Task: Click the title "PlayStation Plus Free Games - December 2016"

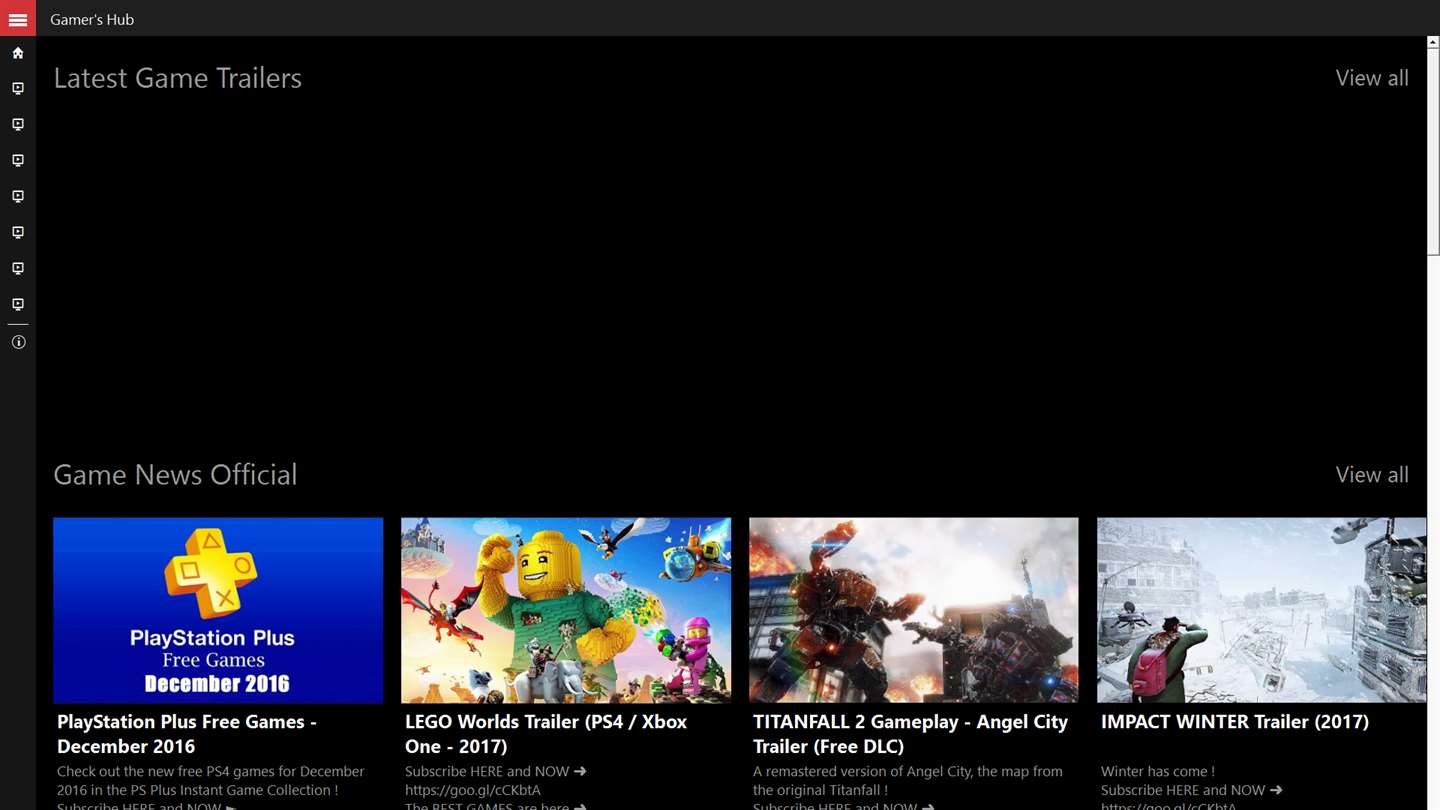Action: 187,734
